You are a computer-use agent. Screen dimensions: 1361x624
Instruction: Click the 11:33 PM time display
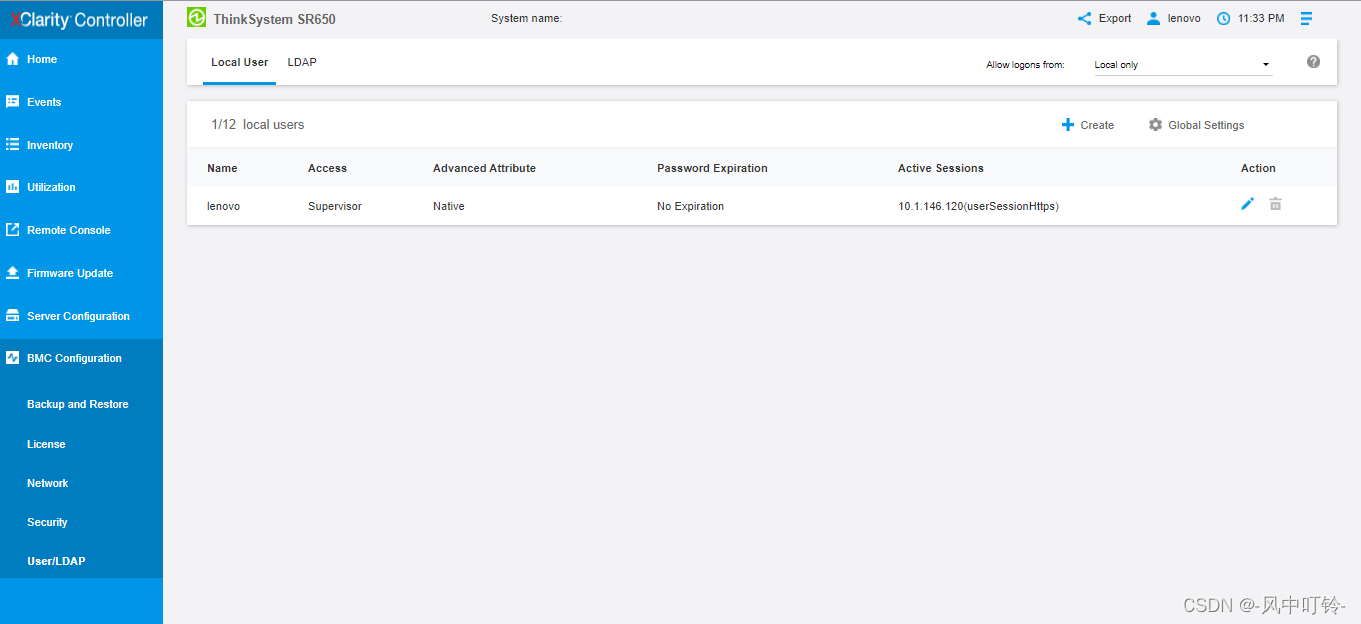click(x=1261, y=18)
